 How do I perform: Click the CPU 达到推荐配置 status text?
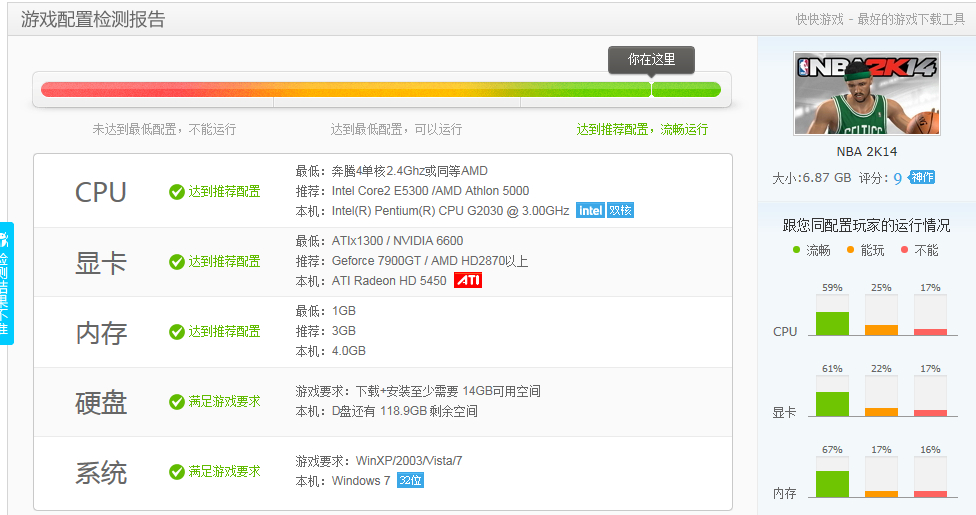point(224,192)
